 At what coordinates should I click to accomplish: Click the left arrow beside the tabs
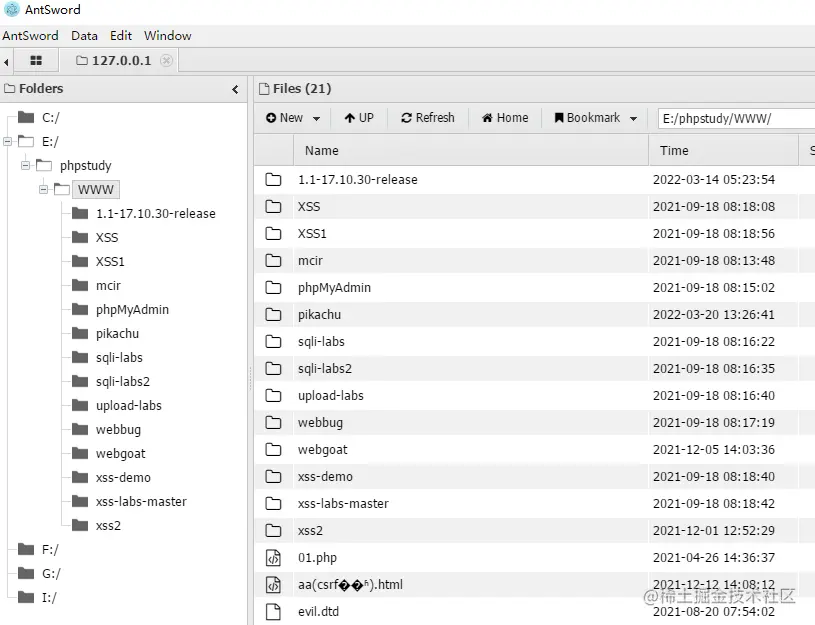click(6, 62)
